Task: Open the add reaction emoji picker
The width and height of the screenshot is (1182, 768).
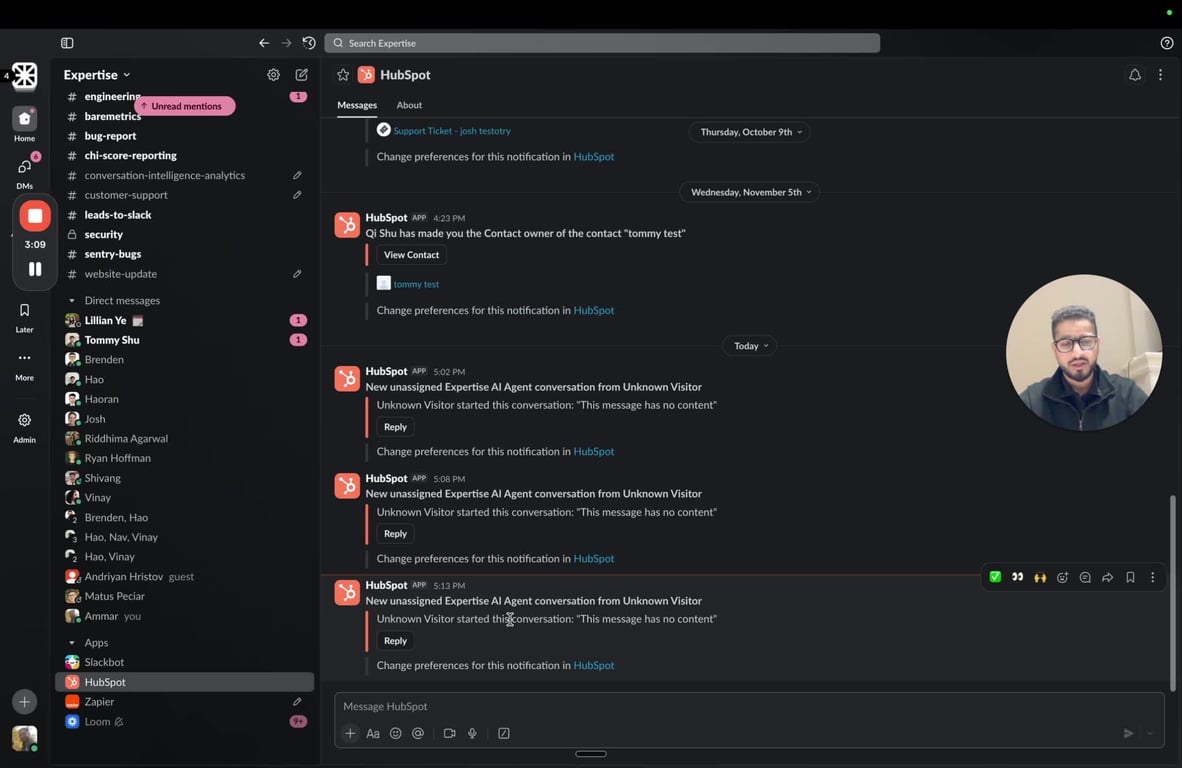Action: (x=1062, y=577)
